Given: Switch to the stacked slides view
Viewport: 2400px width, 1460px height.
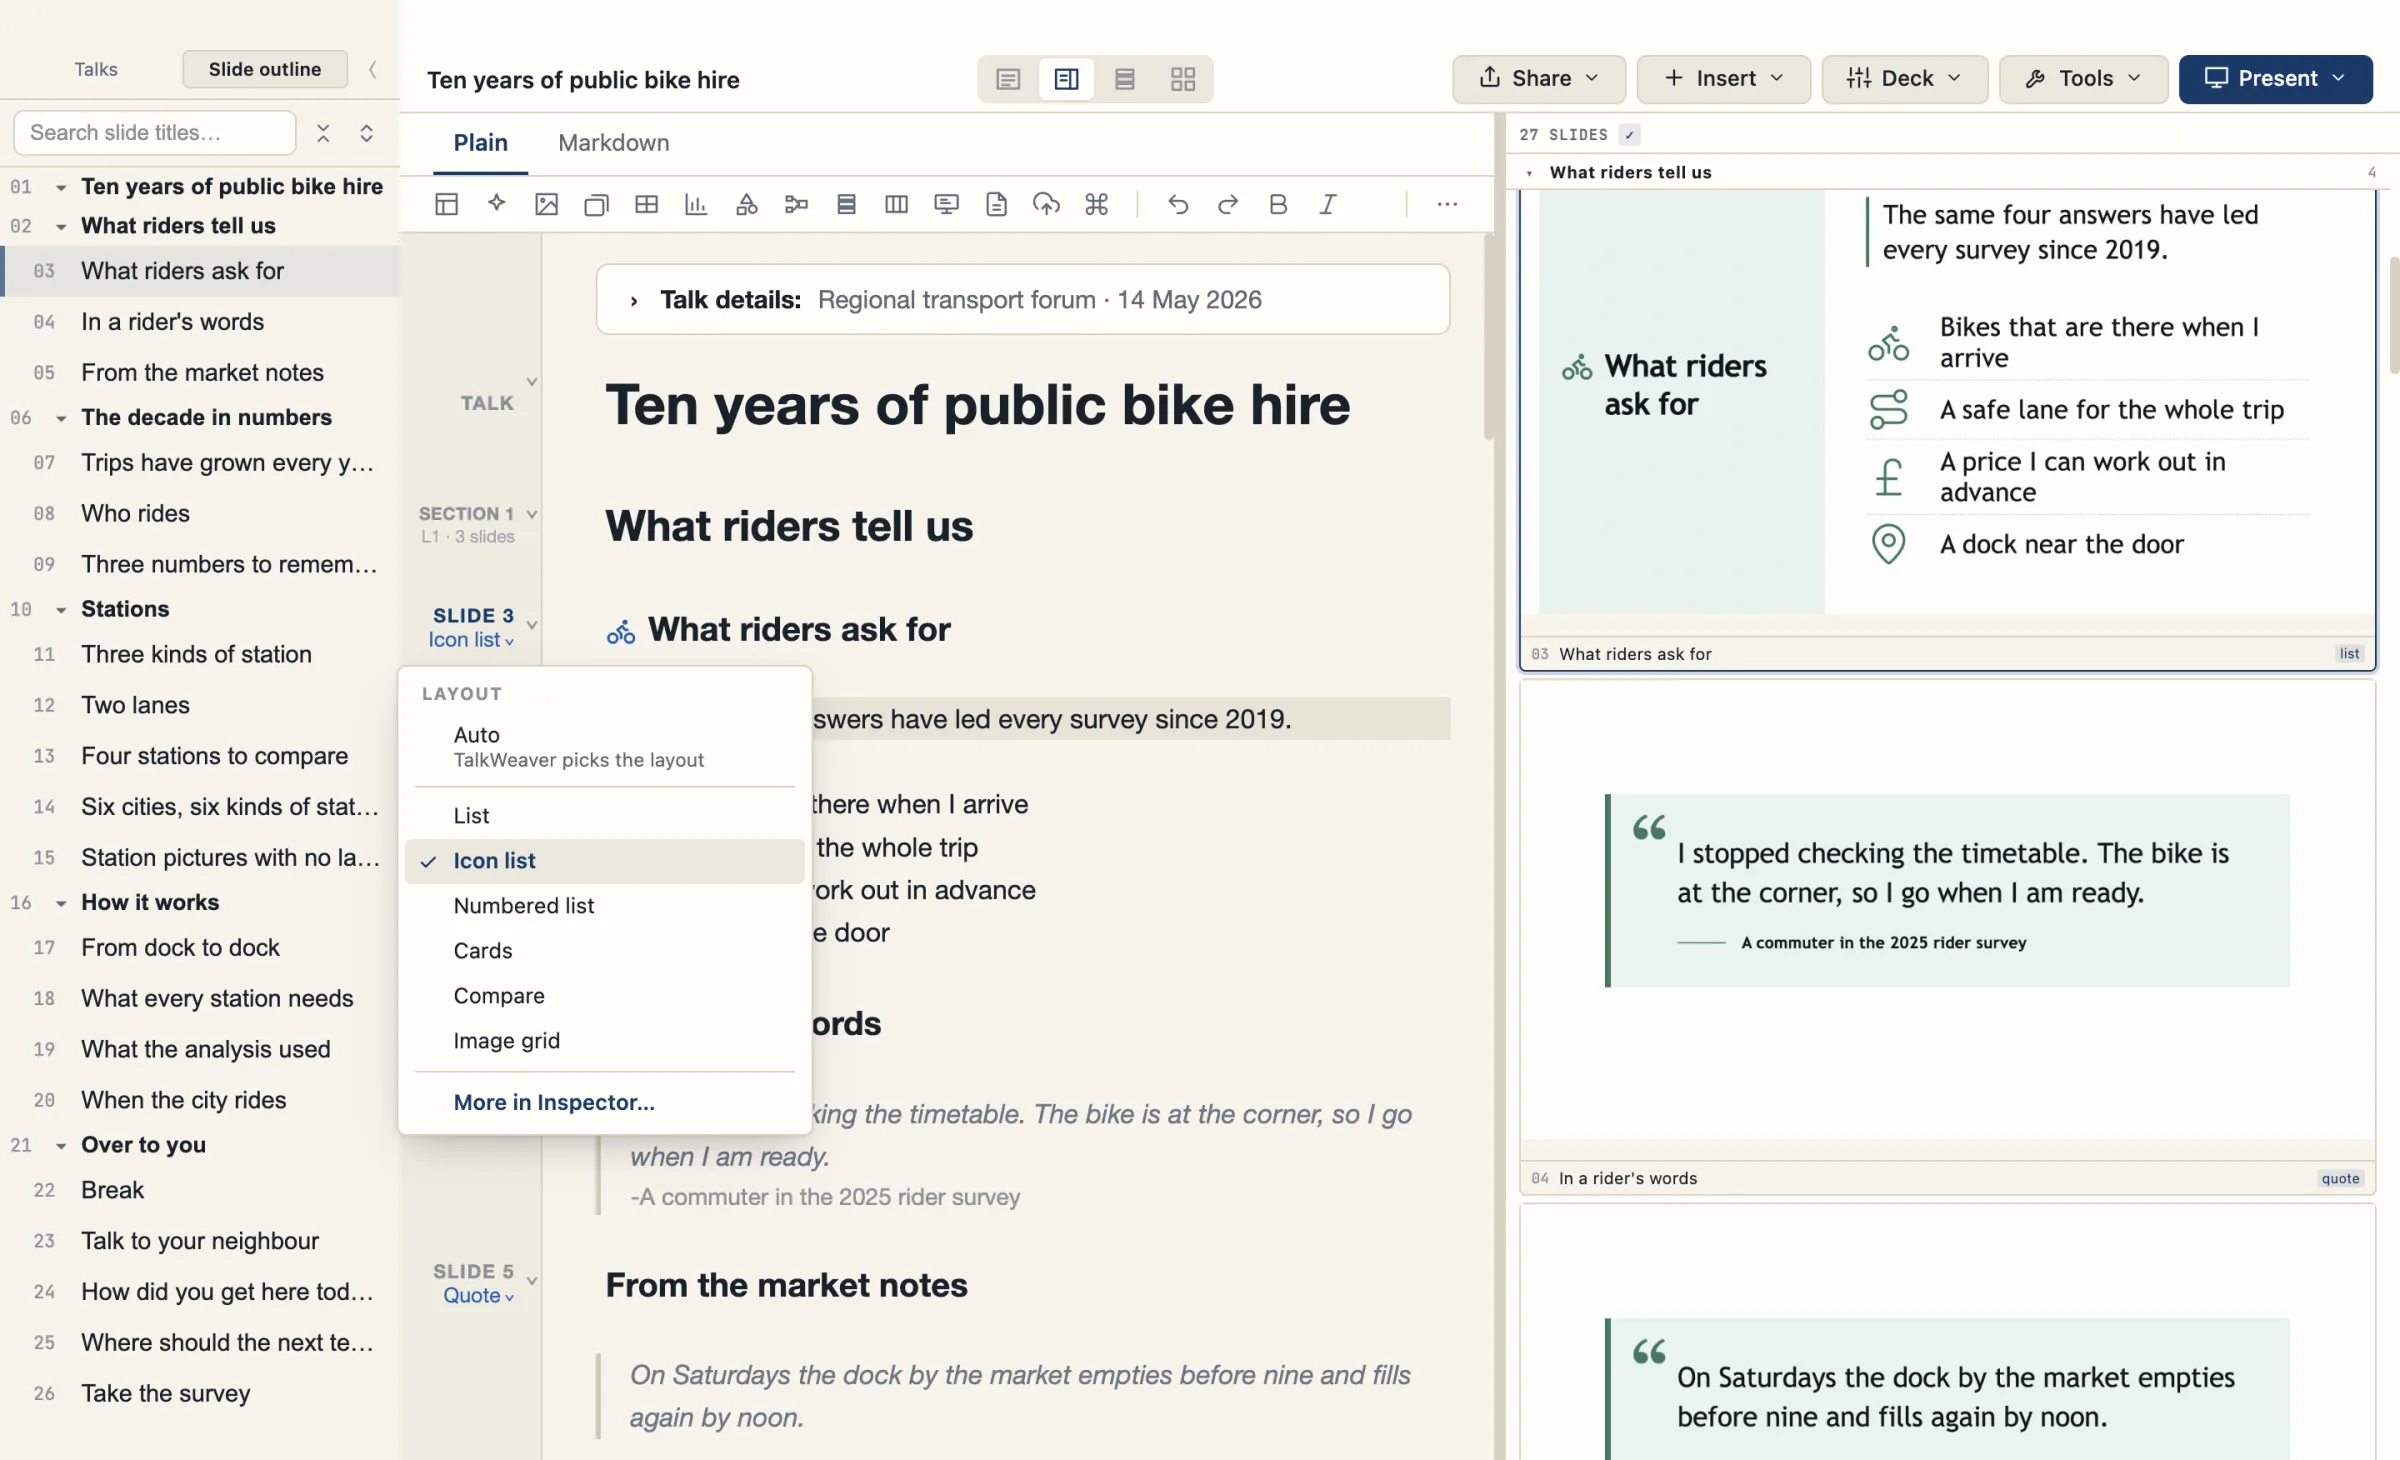Looking at the screenshot, I should (x=1125, y=79).
